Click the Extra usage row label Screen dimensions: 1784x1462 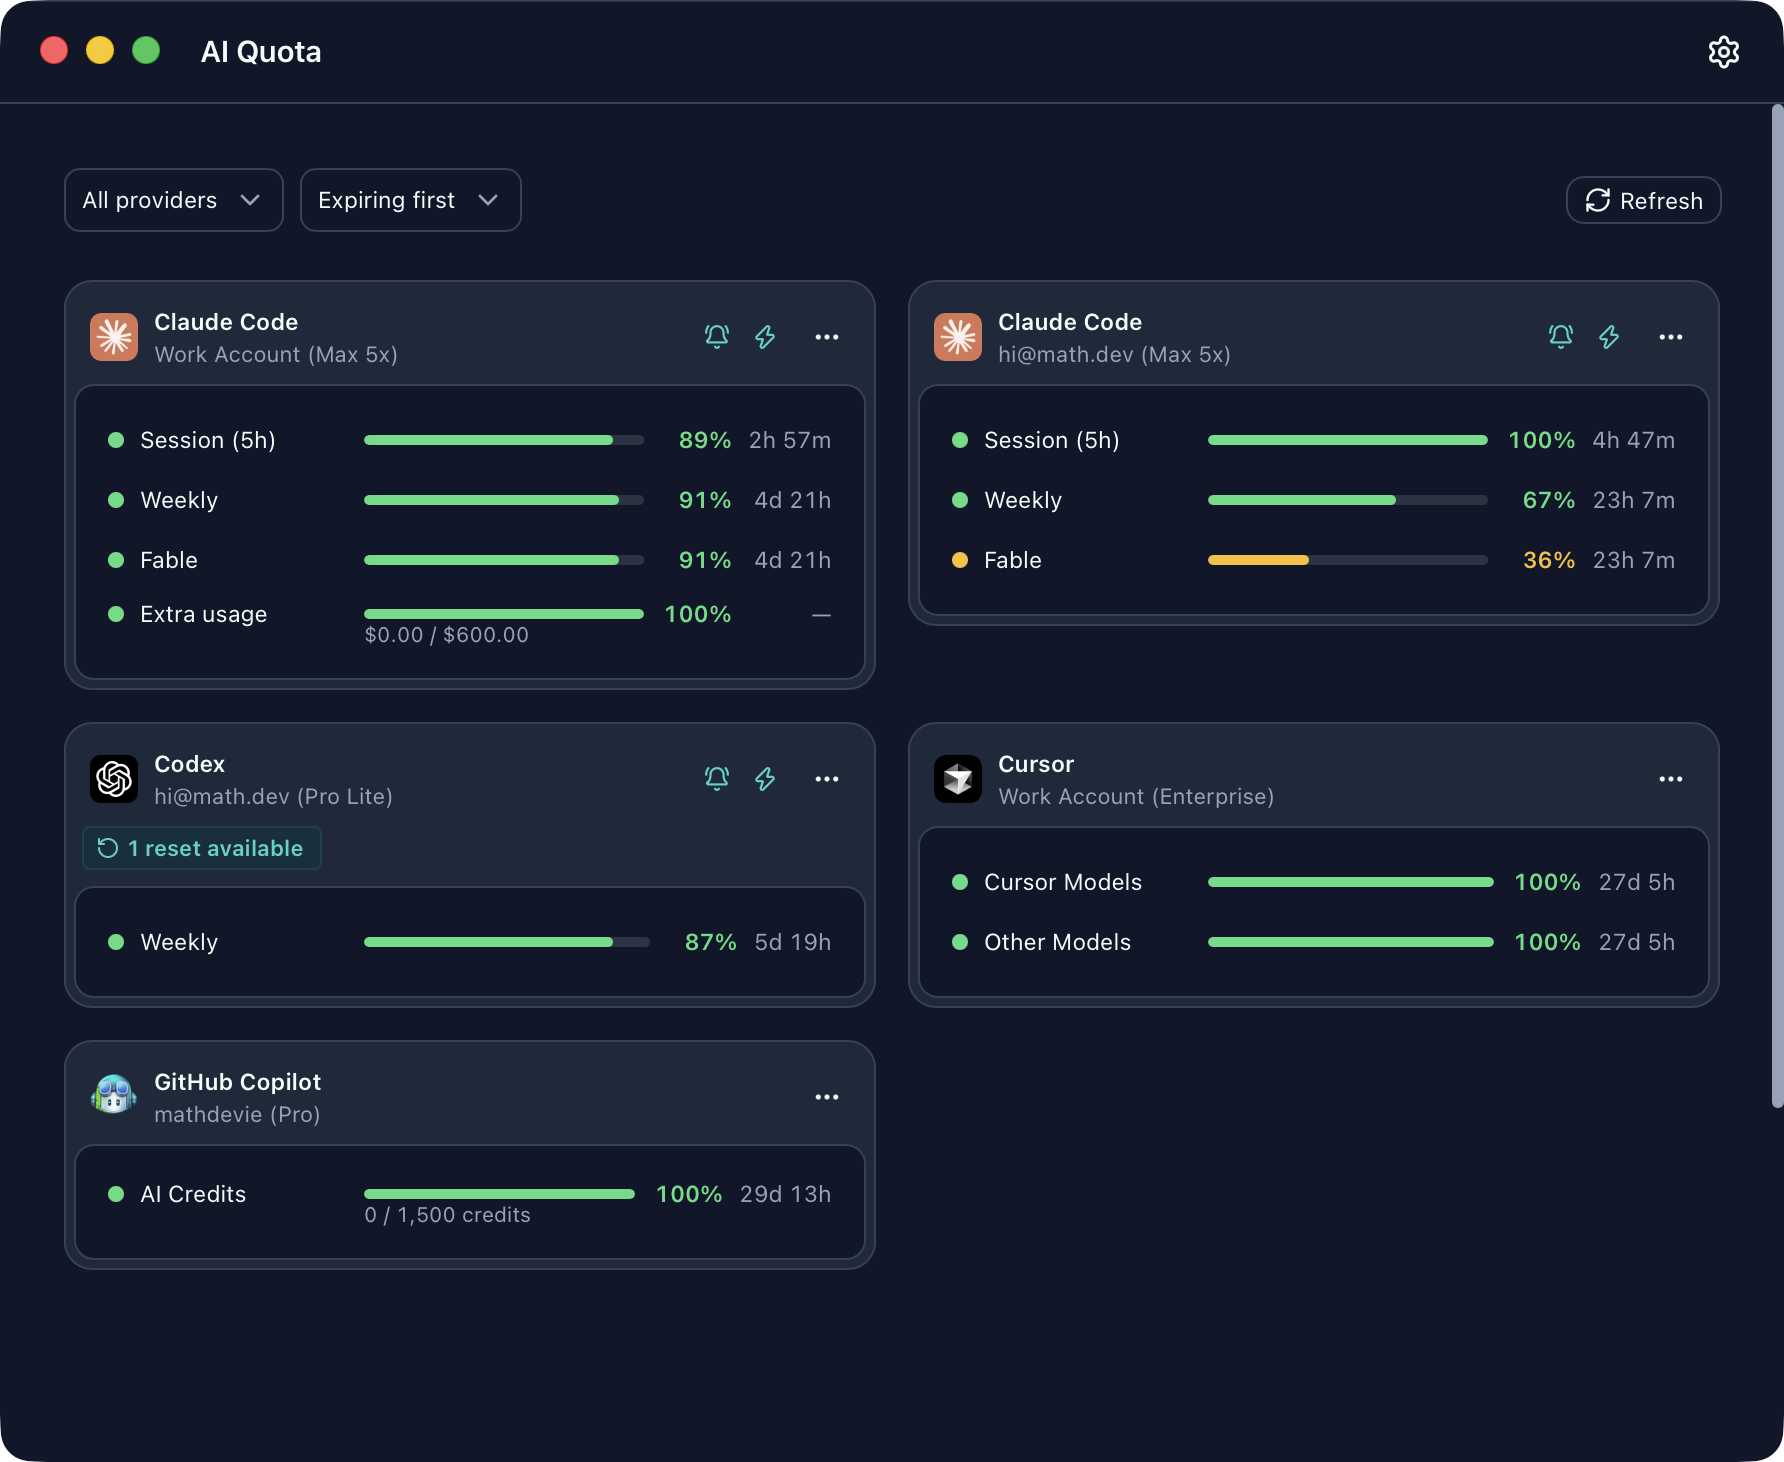[204, 614]
